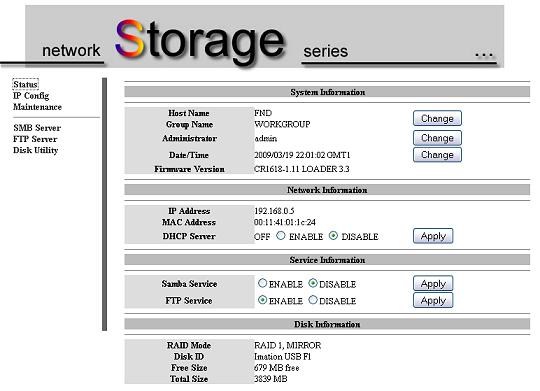Click MAC address 00:11:41:01:1c:24

pos(285,222)
